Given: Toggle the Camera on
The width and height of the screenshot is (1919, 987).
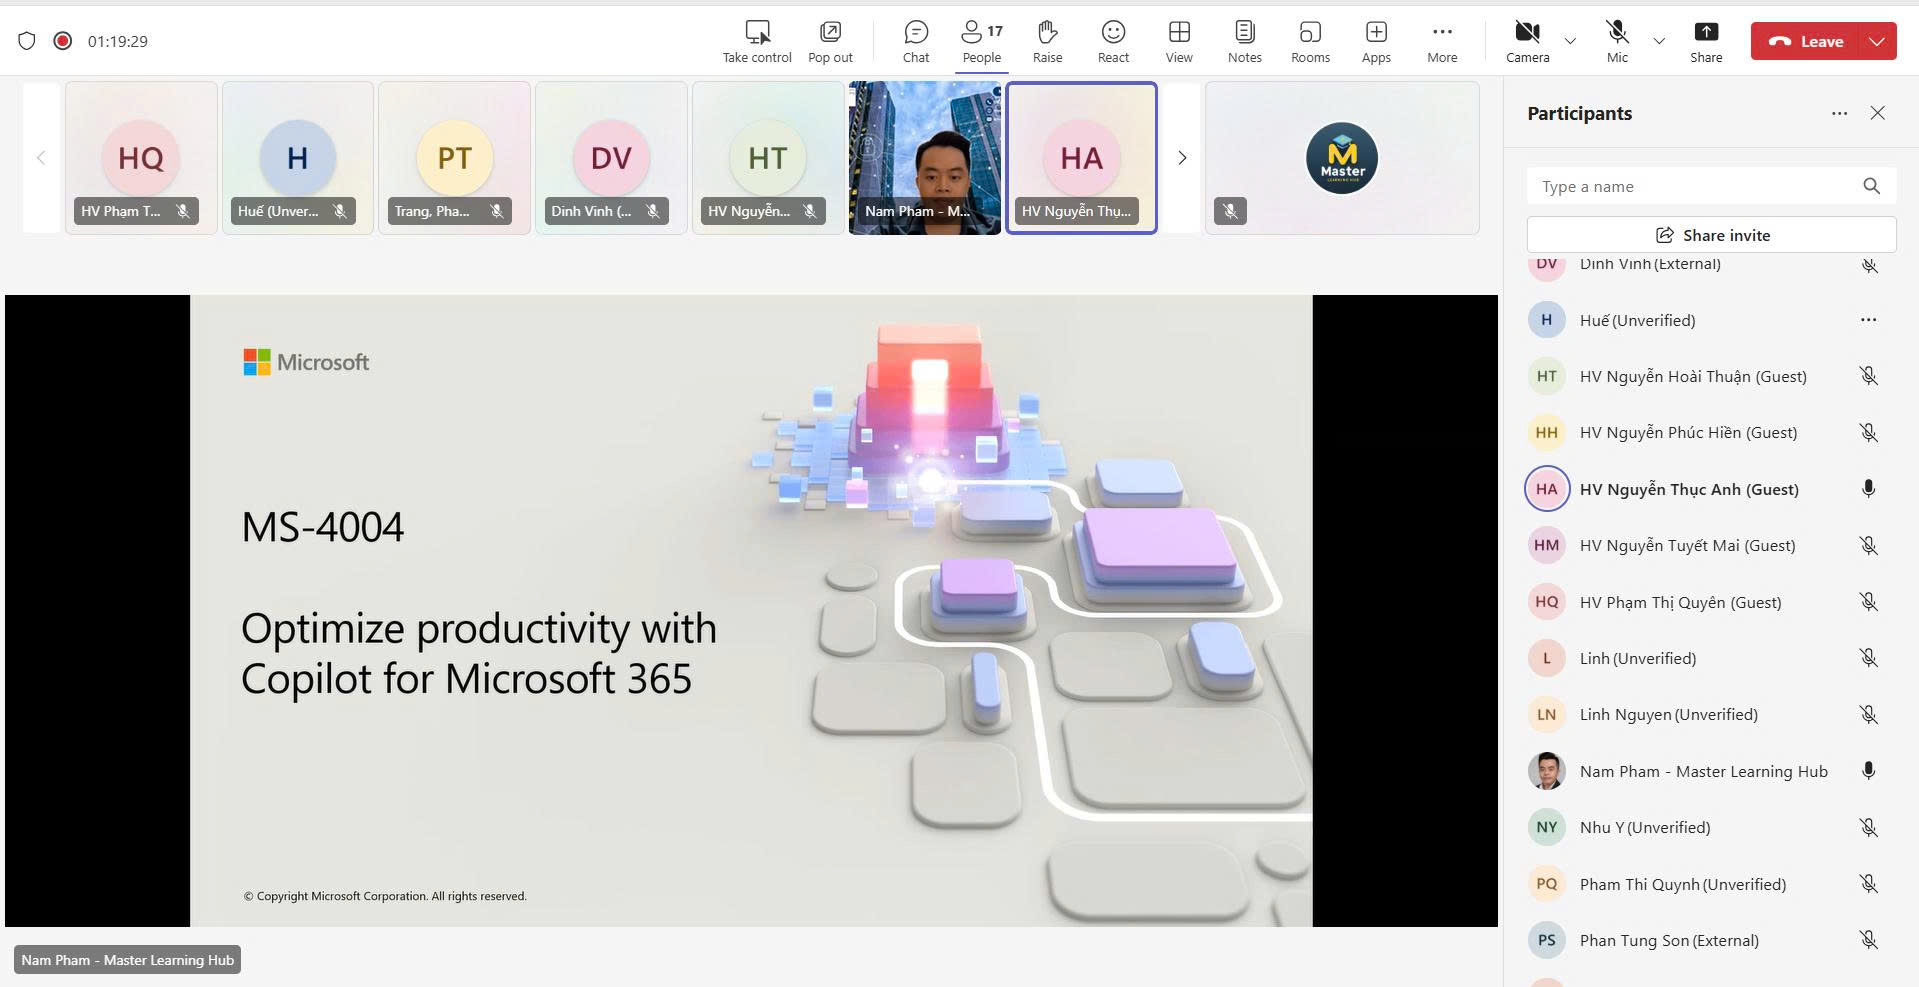Looking at the screenshot, I should point(1527,42).
